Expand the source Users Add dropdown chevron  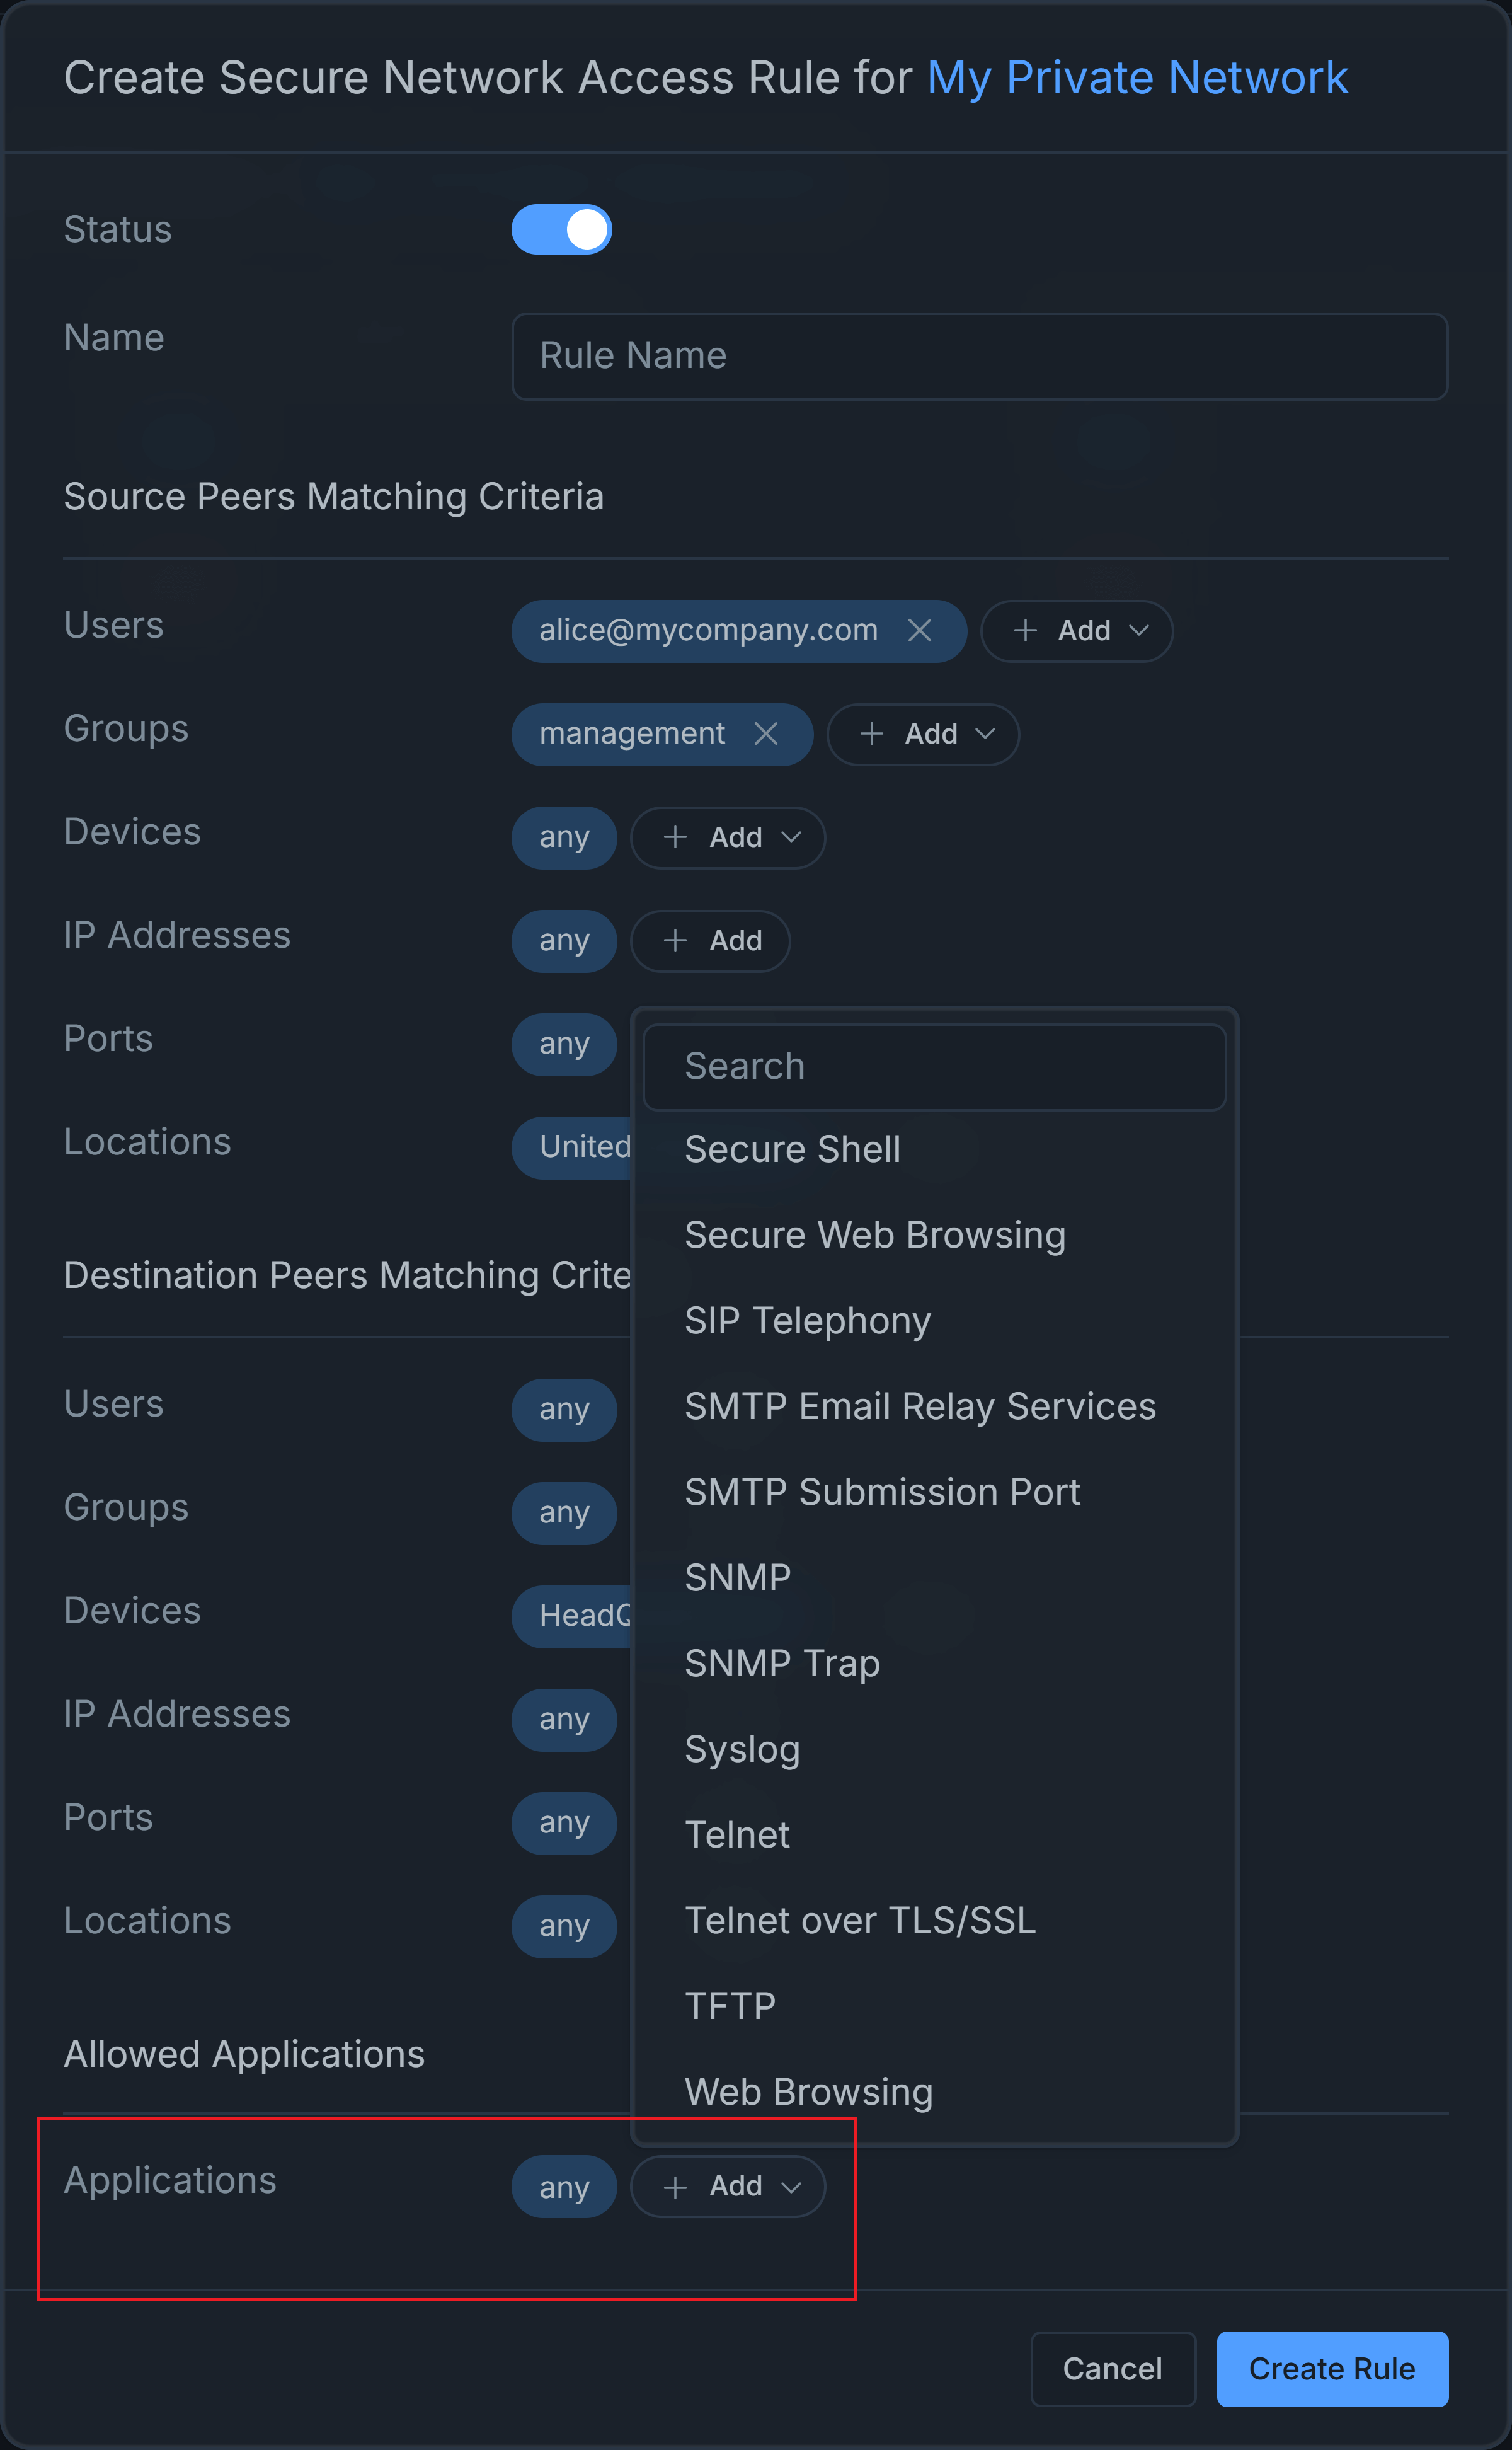pyautogui.click(x=1138, y=631)
